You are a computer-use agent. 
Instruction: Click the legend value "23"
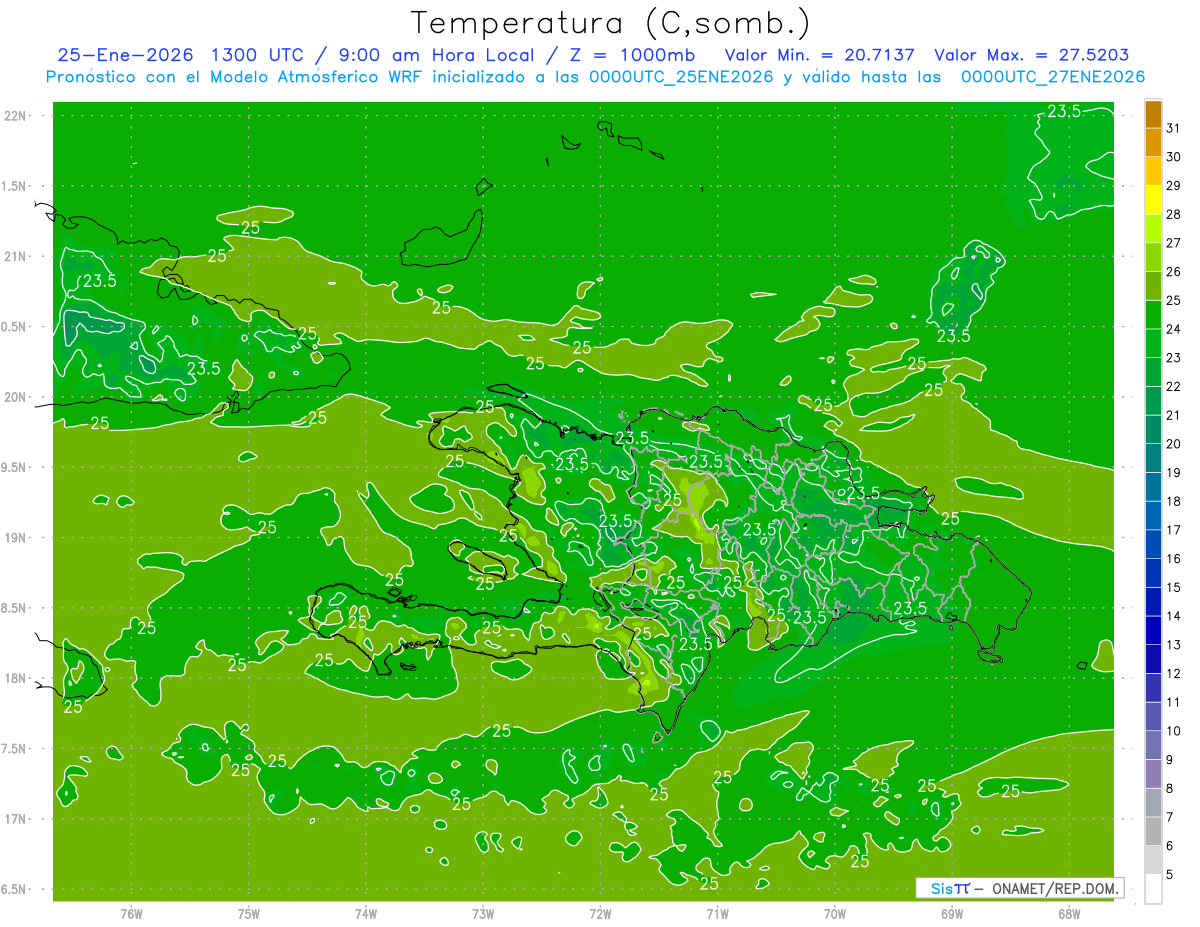click(1174, 358)
